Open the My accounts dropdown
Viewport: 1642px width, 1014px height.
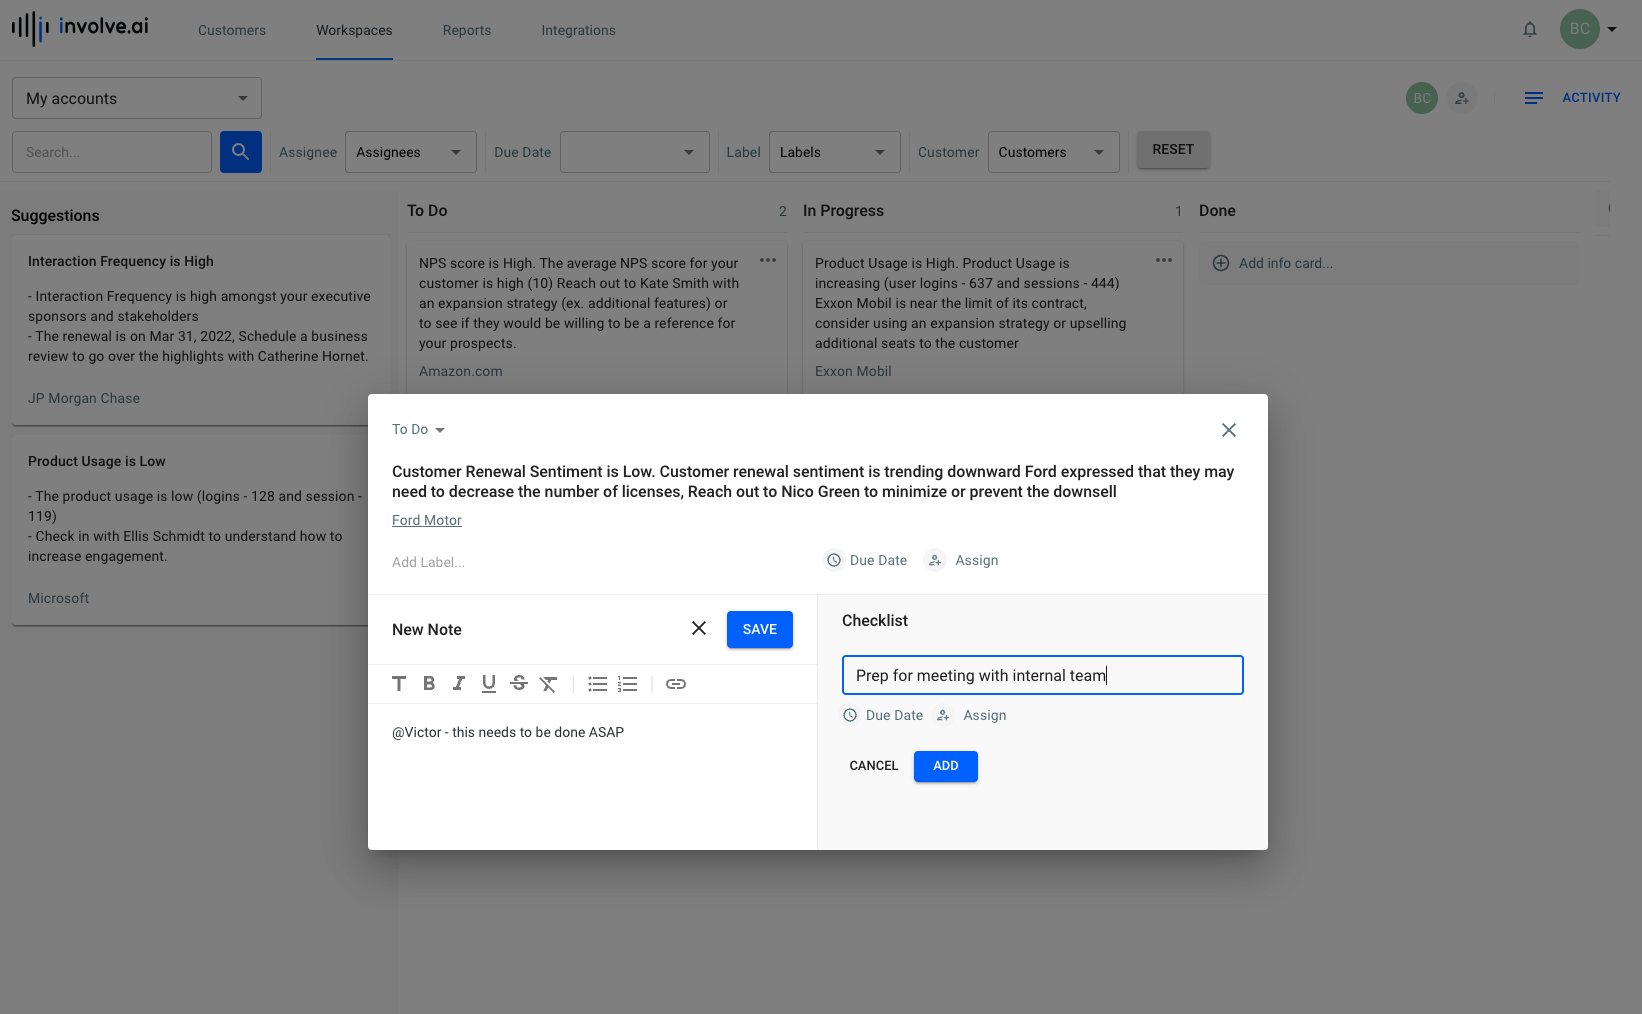(137, 98)
